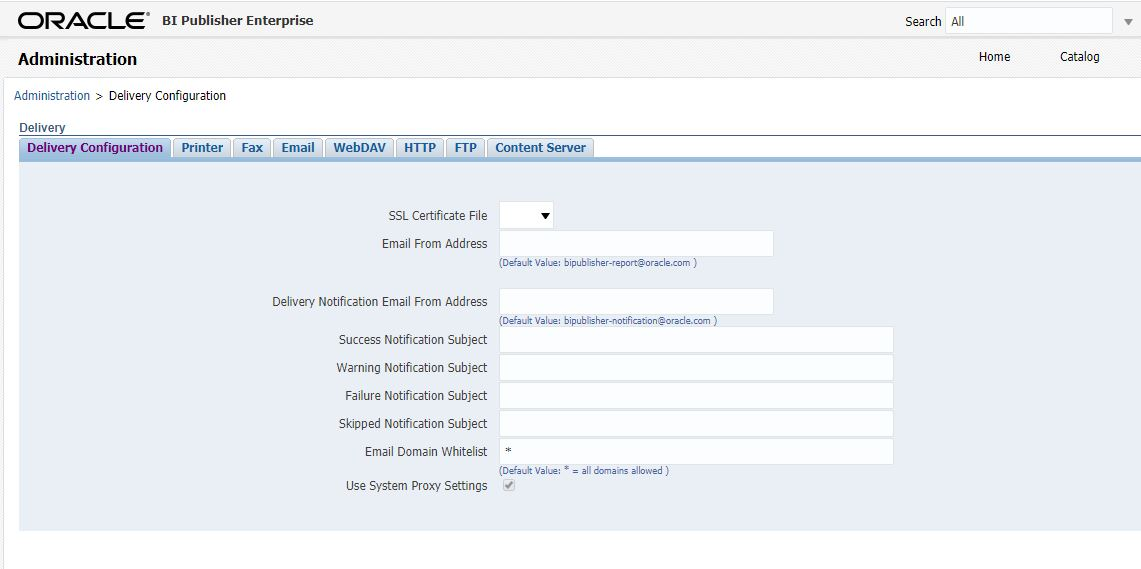Click the Failure Notification Subject field

tap(696, 396)
